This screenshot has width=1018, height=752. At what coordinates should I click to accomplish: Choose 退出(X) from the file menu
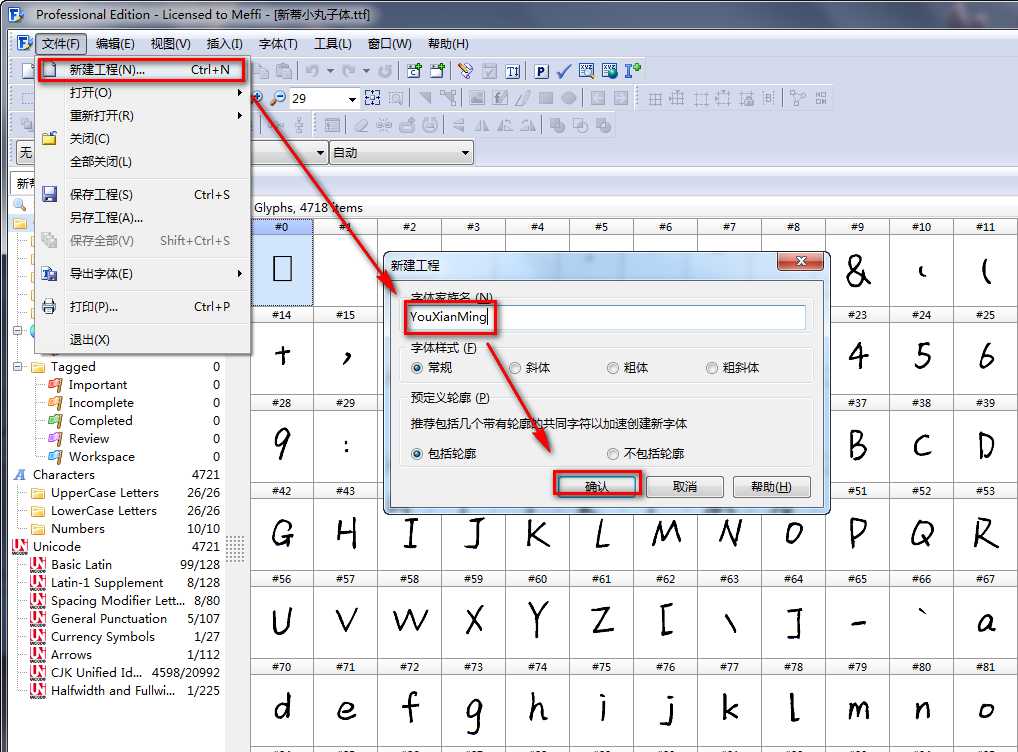tap(142, 340)
